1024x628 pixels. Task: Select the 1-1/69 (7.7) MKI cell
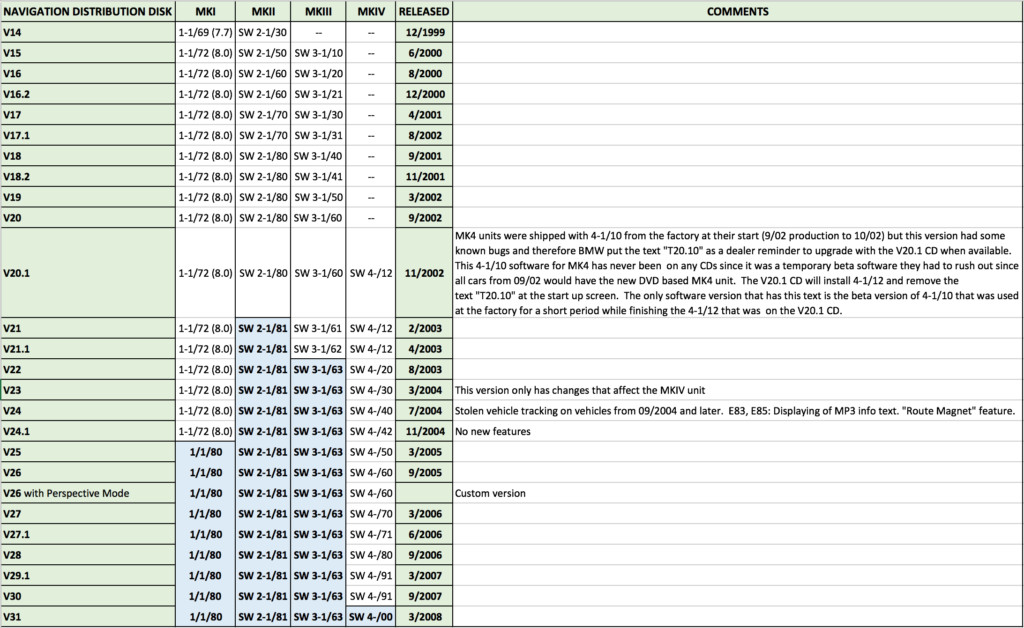pyautogui.click(x=206, y=32)
